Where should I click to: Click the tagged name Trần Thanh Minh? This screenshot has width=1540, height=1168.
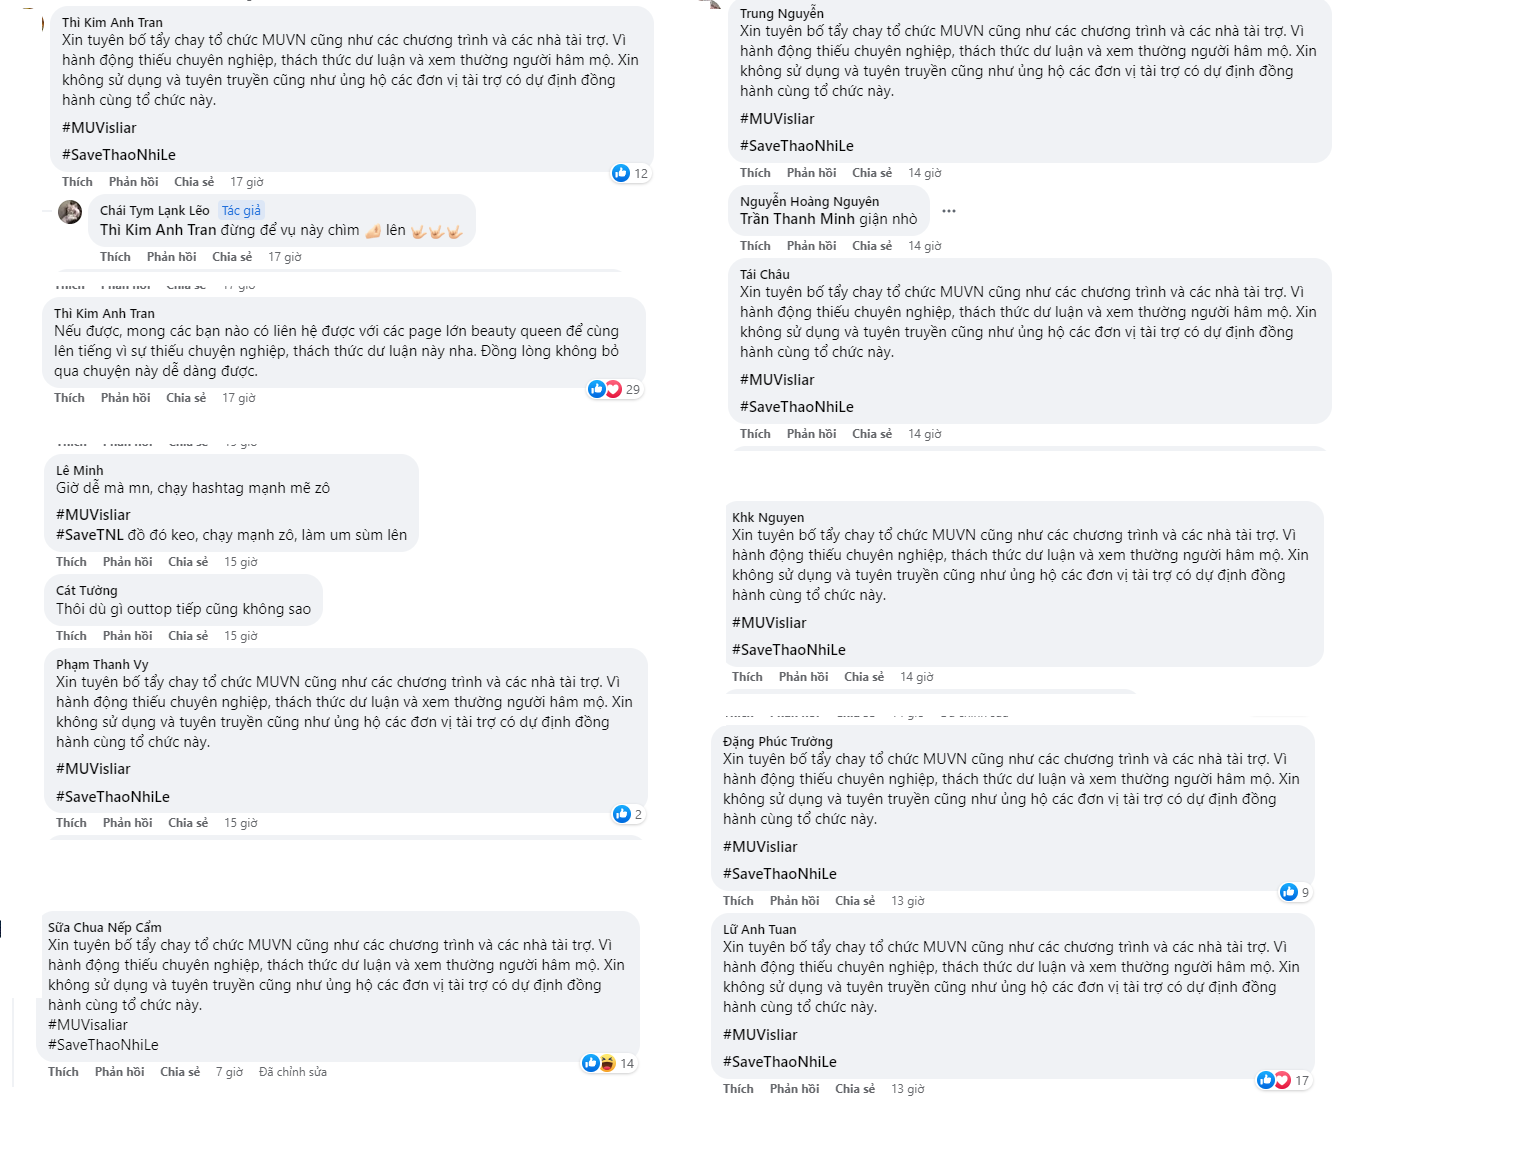tap(797, 219)
